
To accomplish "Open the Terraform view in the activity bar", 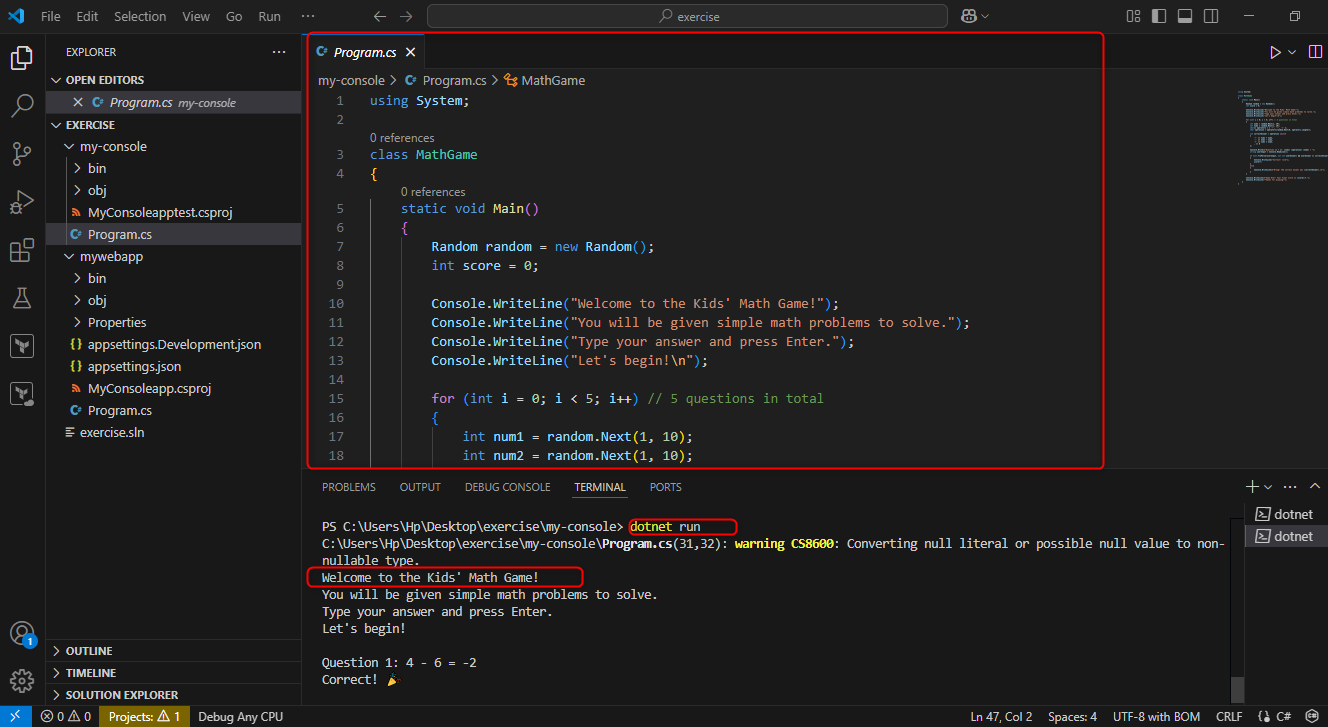I will click(22, 346).
